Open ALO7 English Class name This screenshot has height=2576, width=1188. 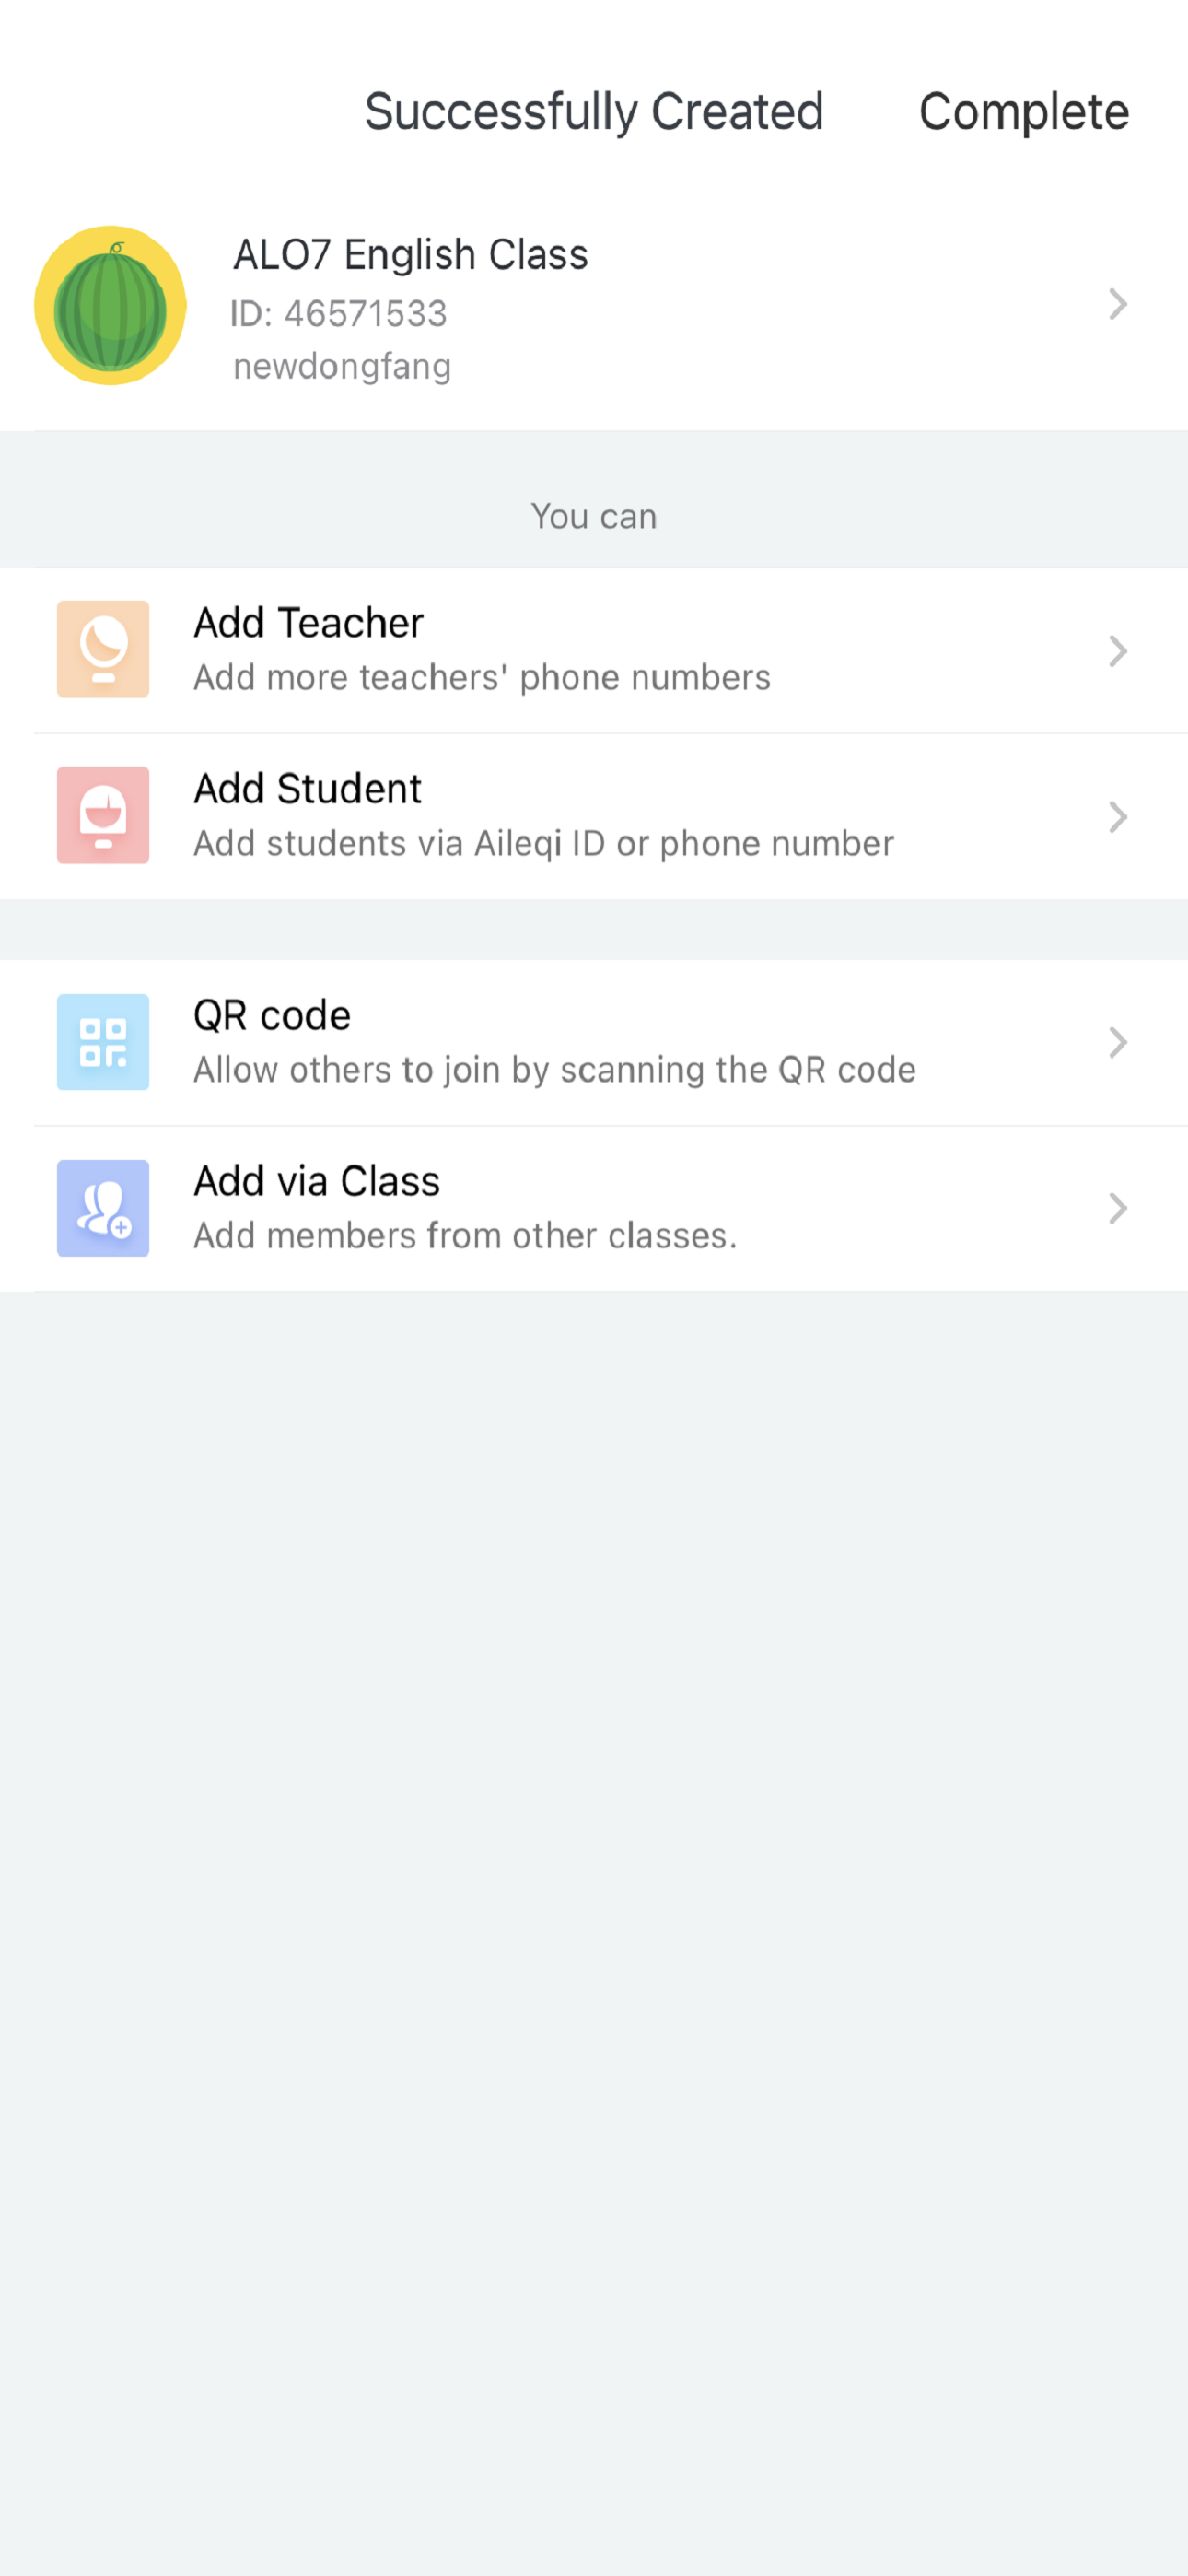click(x=410, y=255)
